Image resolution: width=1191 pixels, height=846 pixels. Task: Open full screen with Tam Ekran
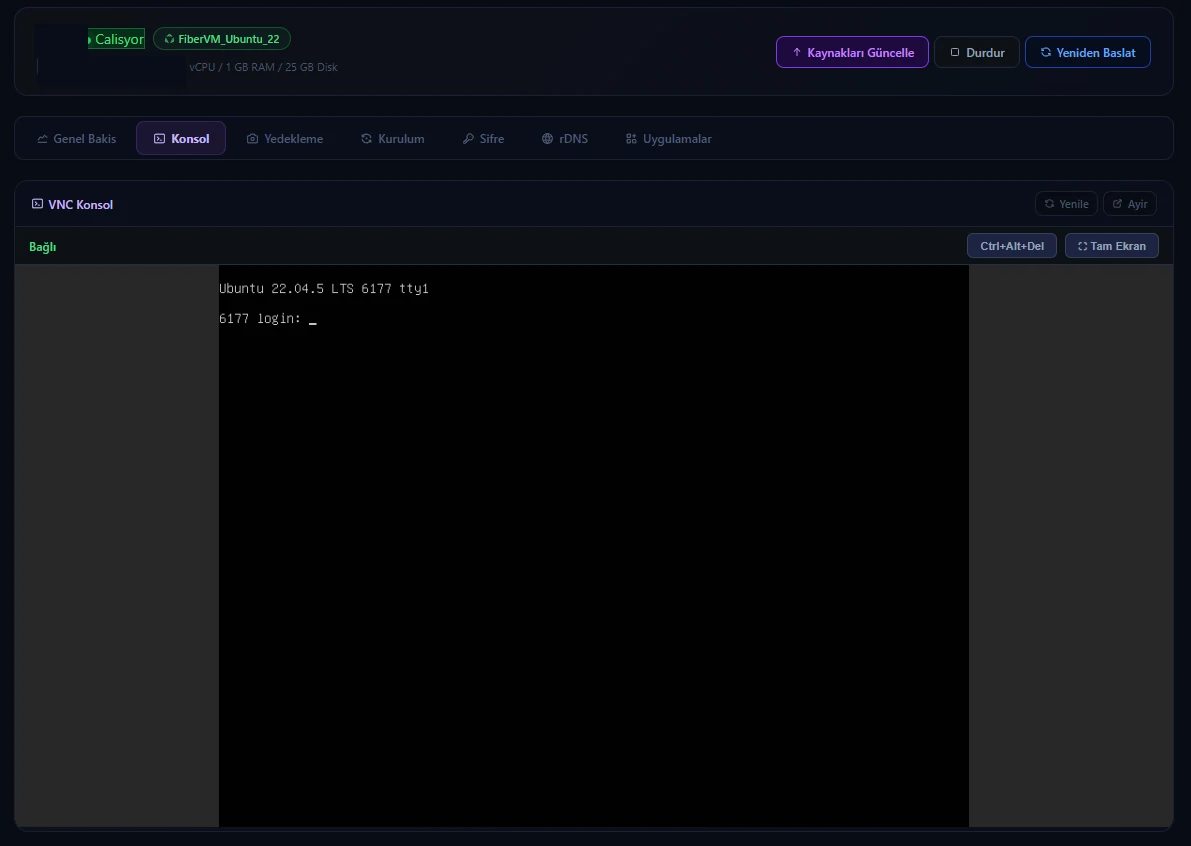(1112, 246)
